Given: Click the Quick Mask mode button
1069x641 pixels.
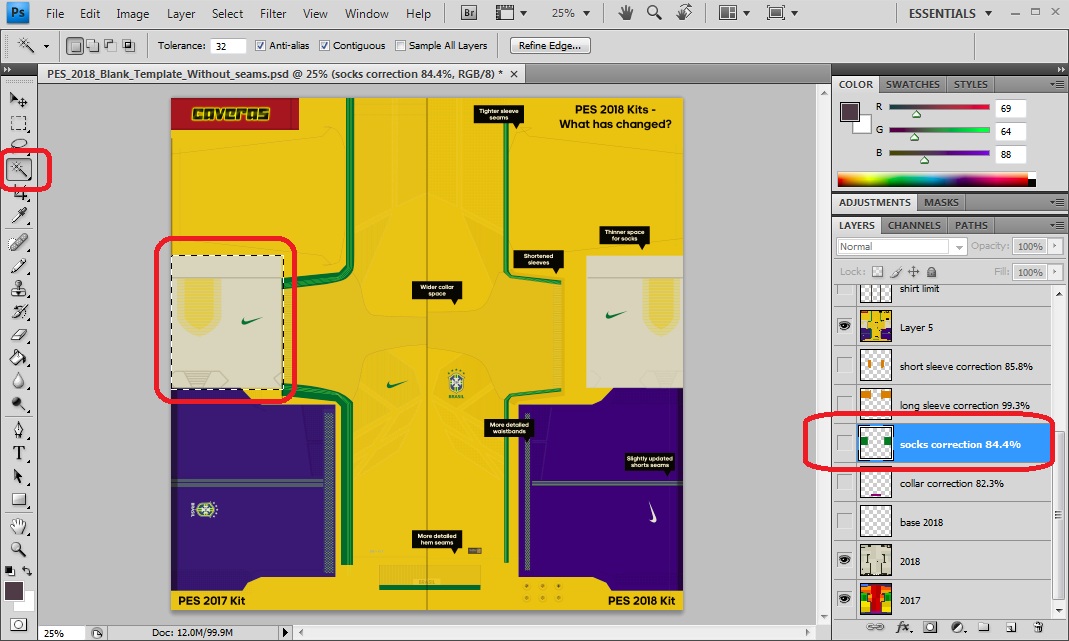Looking at the screenshot, I should (x=18, y=624).
